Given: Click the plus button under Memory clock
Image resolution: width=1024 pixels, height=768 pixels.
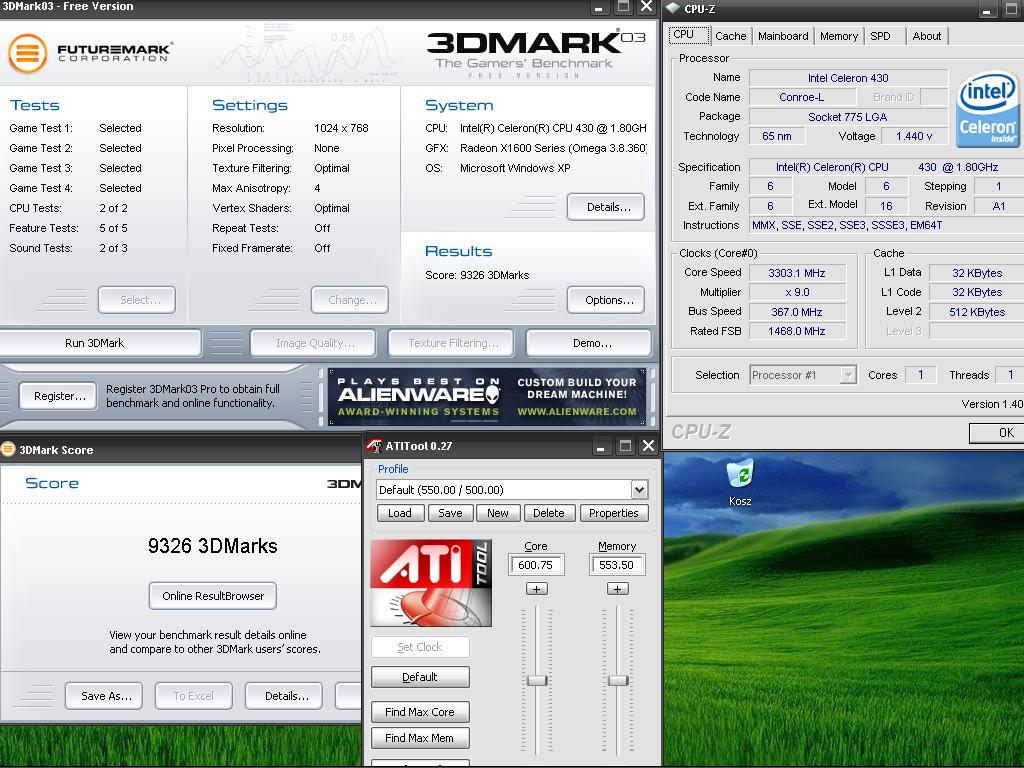Looking at the screenshot, I should (x=617, y=589).
